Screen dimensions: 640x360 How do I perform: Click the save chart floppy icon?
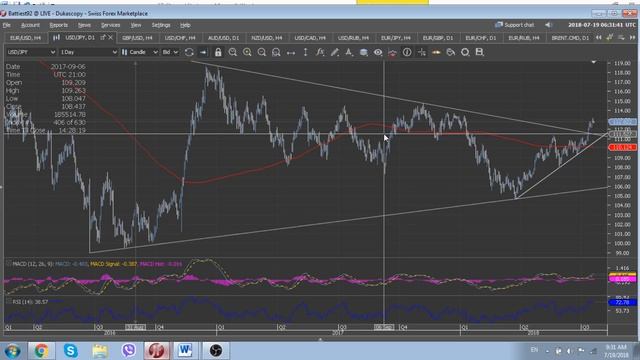(x=480, y=52)
